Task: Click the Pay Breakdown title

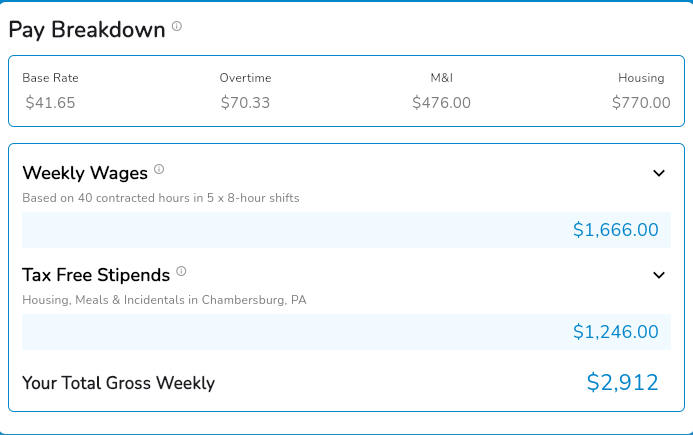Action: click(x=87, y=29)
